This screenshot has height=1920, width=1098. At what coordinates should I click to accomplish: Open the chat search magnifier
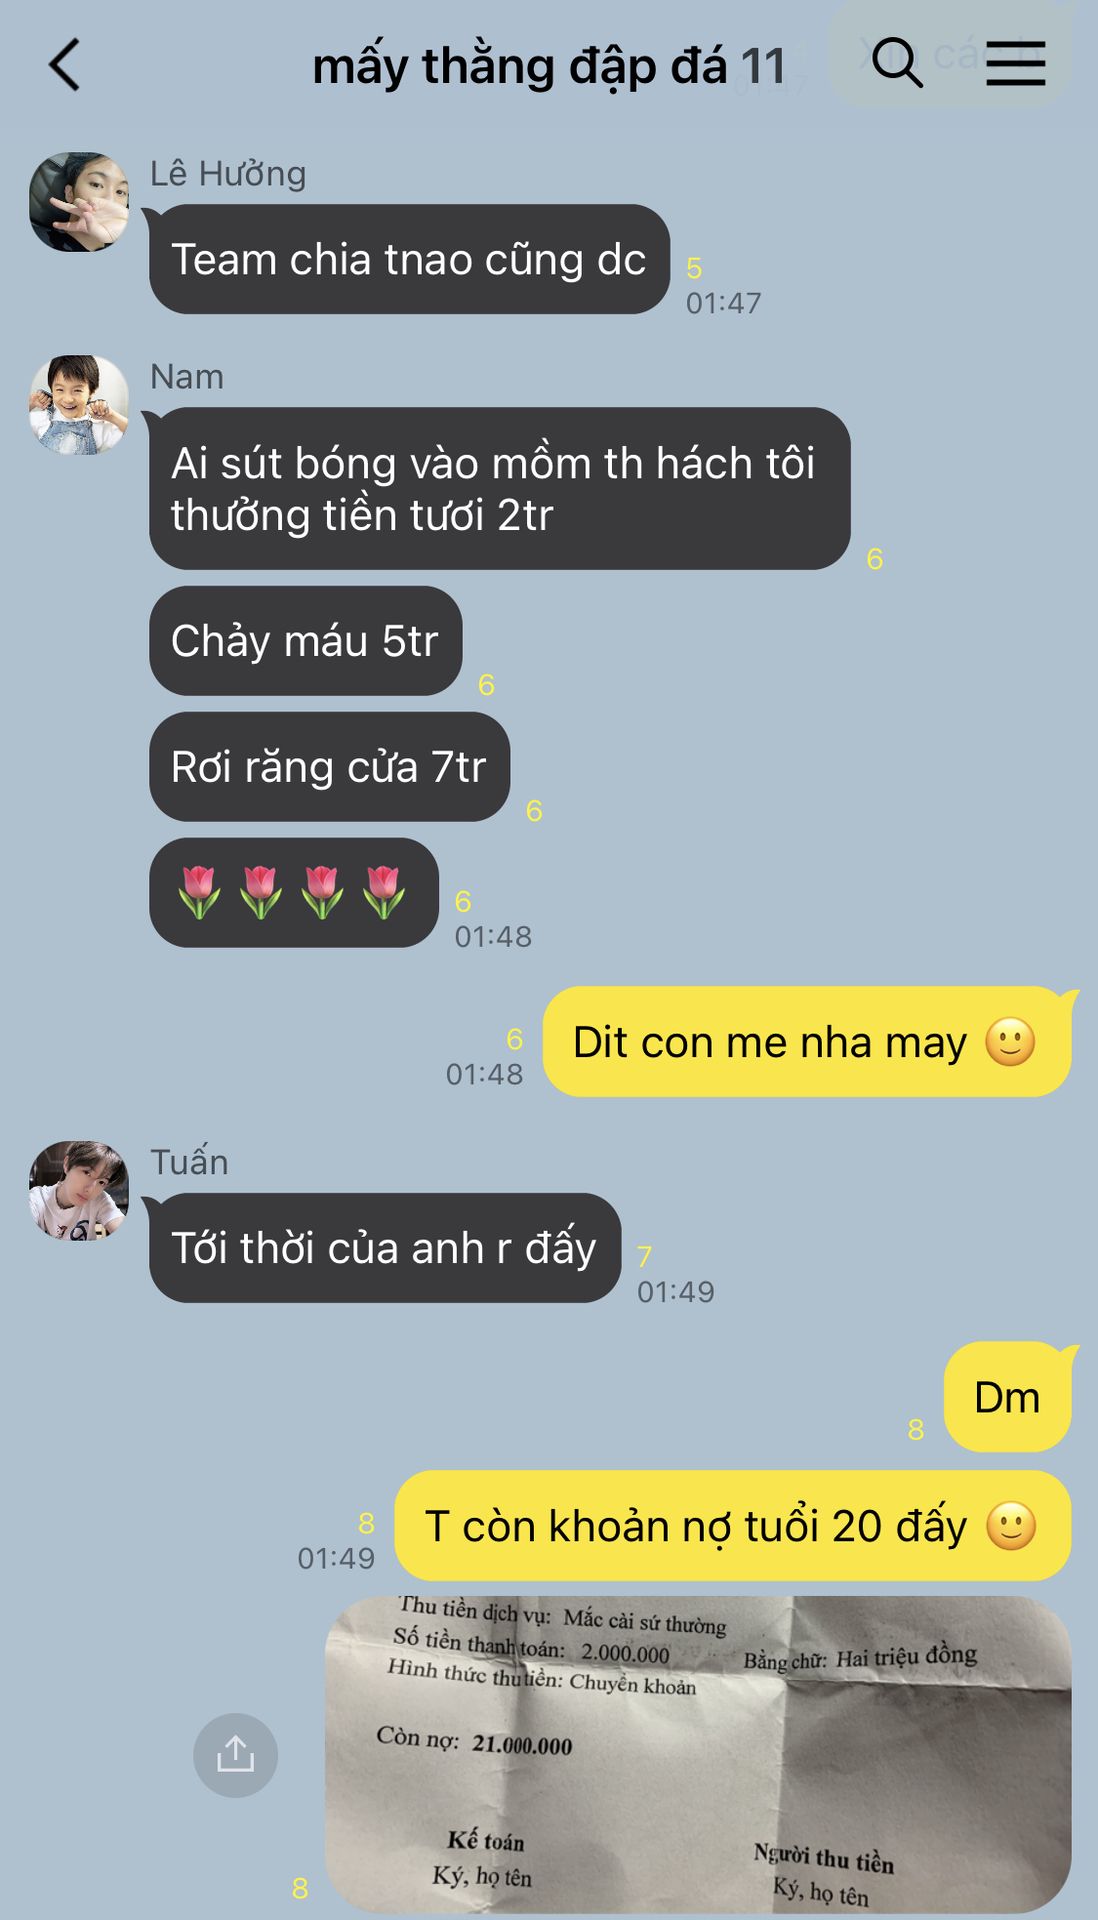[x=896, y=63]
